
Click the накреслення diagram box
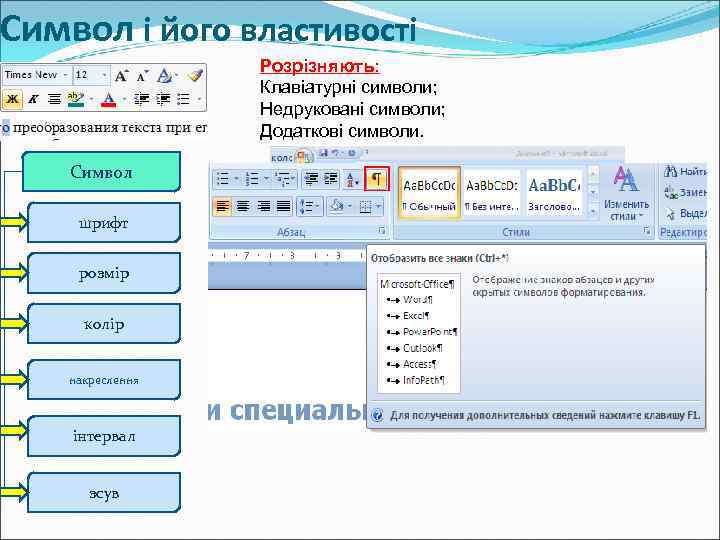coord(104,380)
